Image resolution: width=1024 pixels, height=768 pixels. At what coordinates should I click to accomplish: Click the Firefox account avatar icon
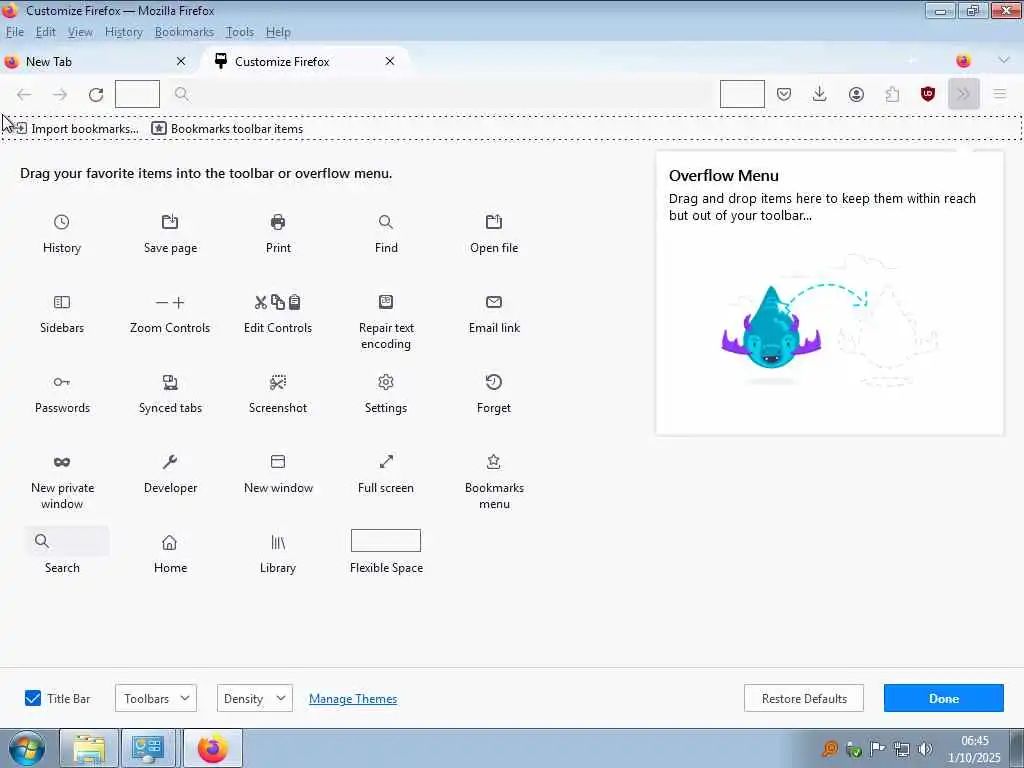[x=856, y=94]
